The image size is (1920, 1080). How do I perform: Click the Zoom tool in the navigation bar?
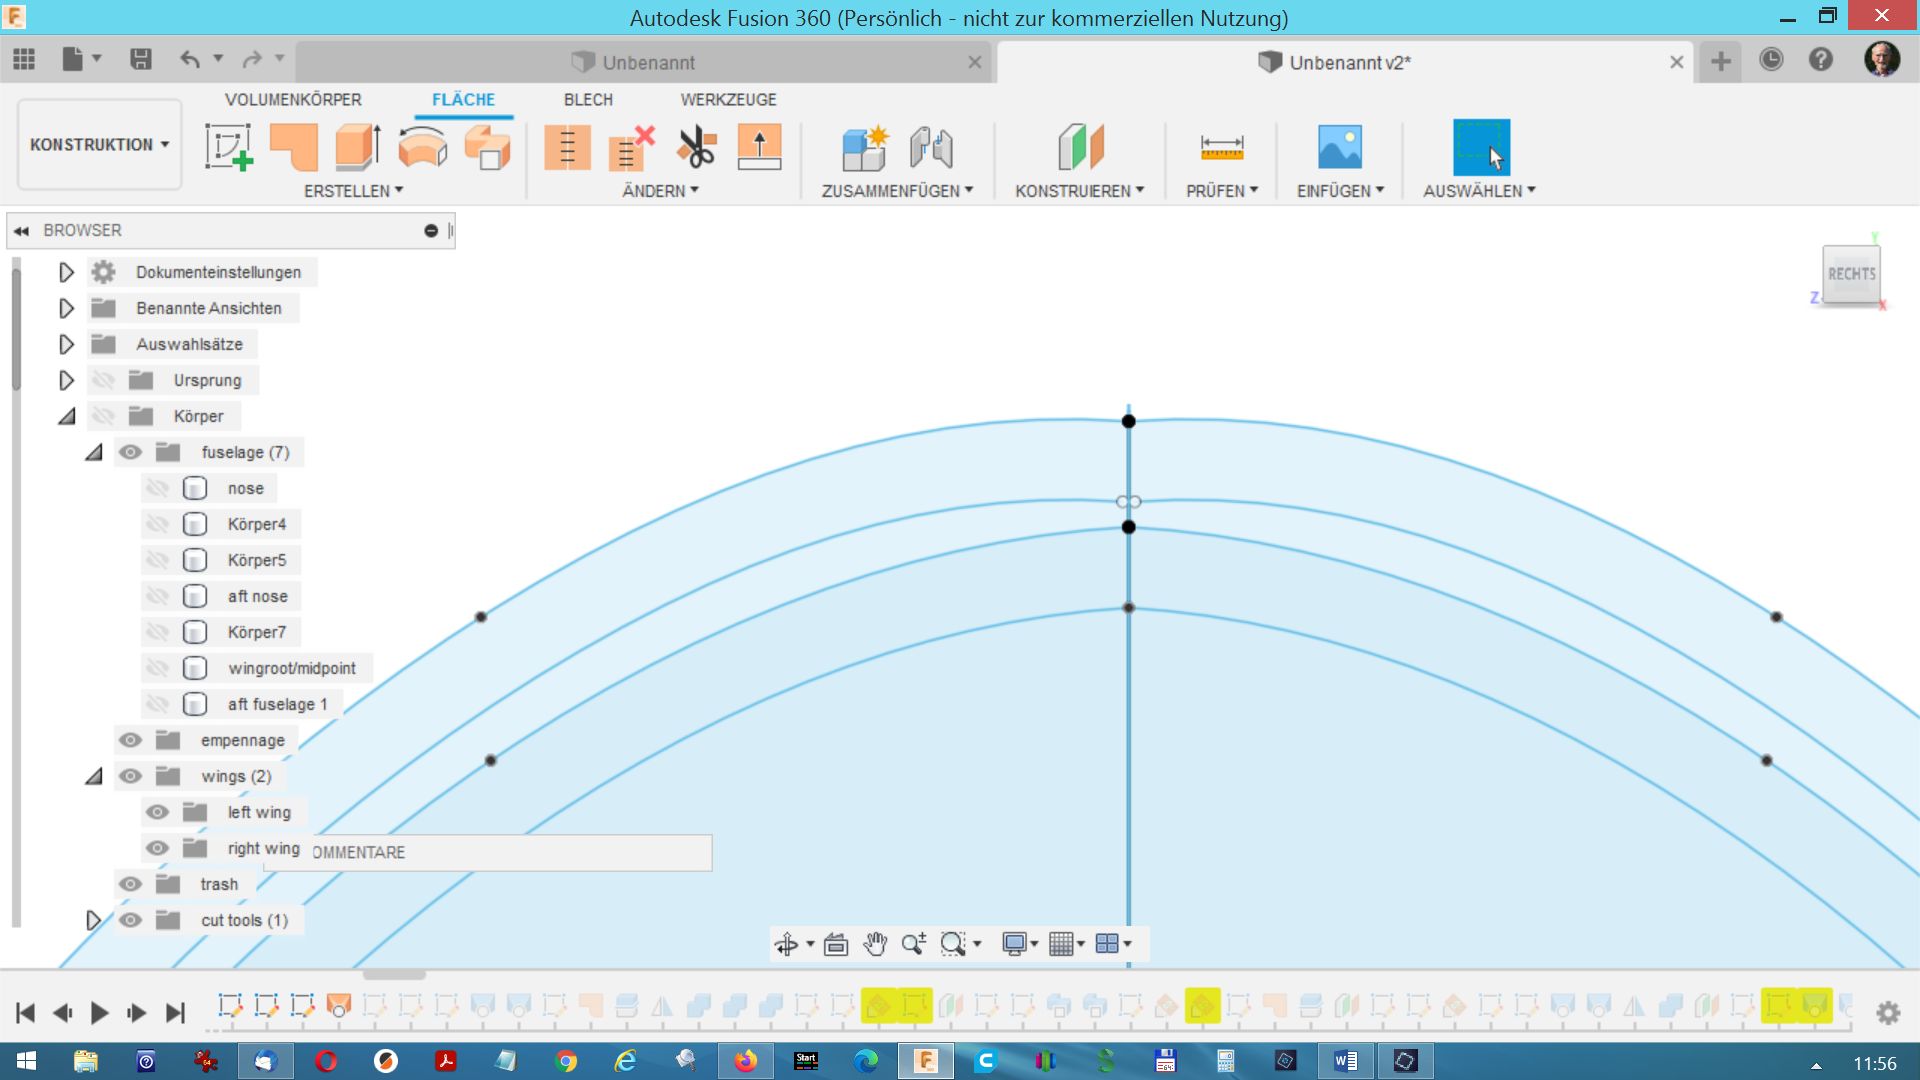[914, 943]
